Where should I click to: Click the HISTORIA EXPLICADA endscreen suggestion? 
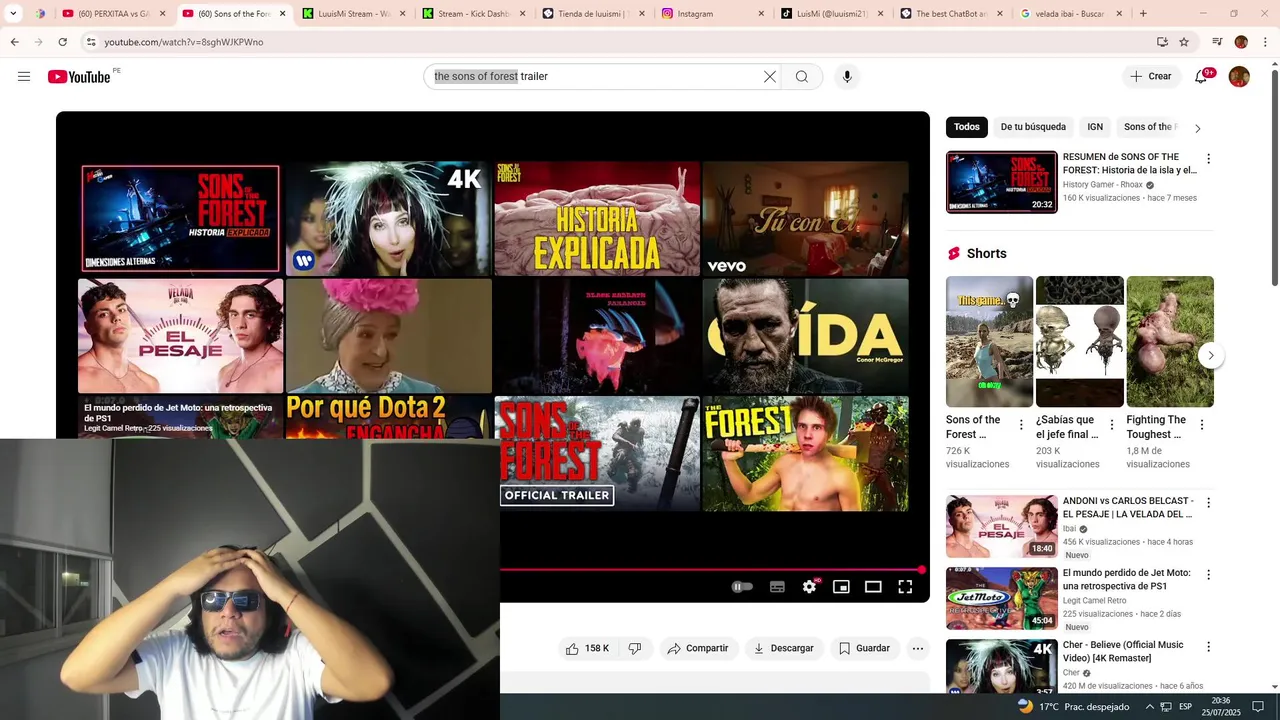(x=597, y=218)
